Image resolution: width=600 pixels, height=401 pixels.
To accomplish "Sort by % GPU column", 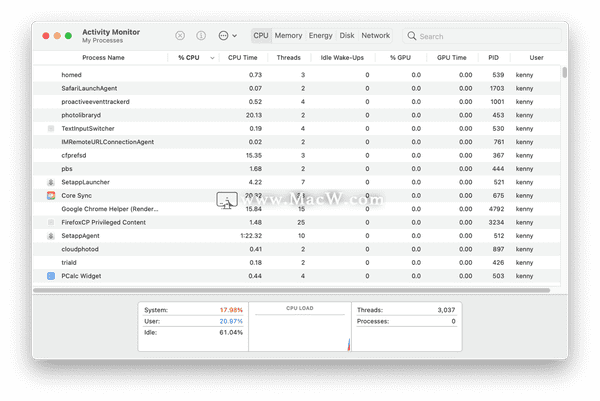I will click(400, 58).
